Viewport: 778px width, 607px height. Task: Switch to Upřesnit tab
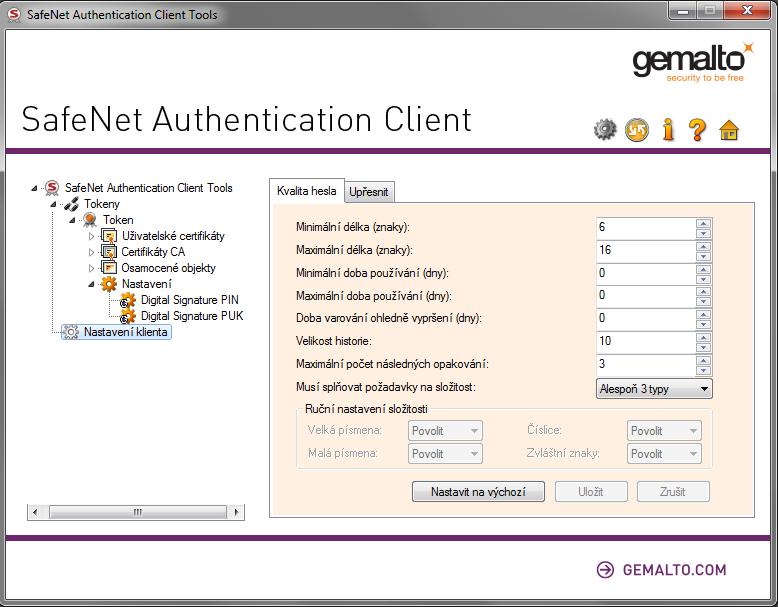tap(369, 192)
